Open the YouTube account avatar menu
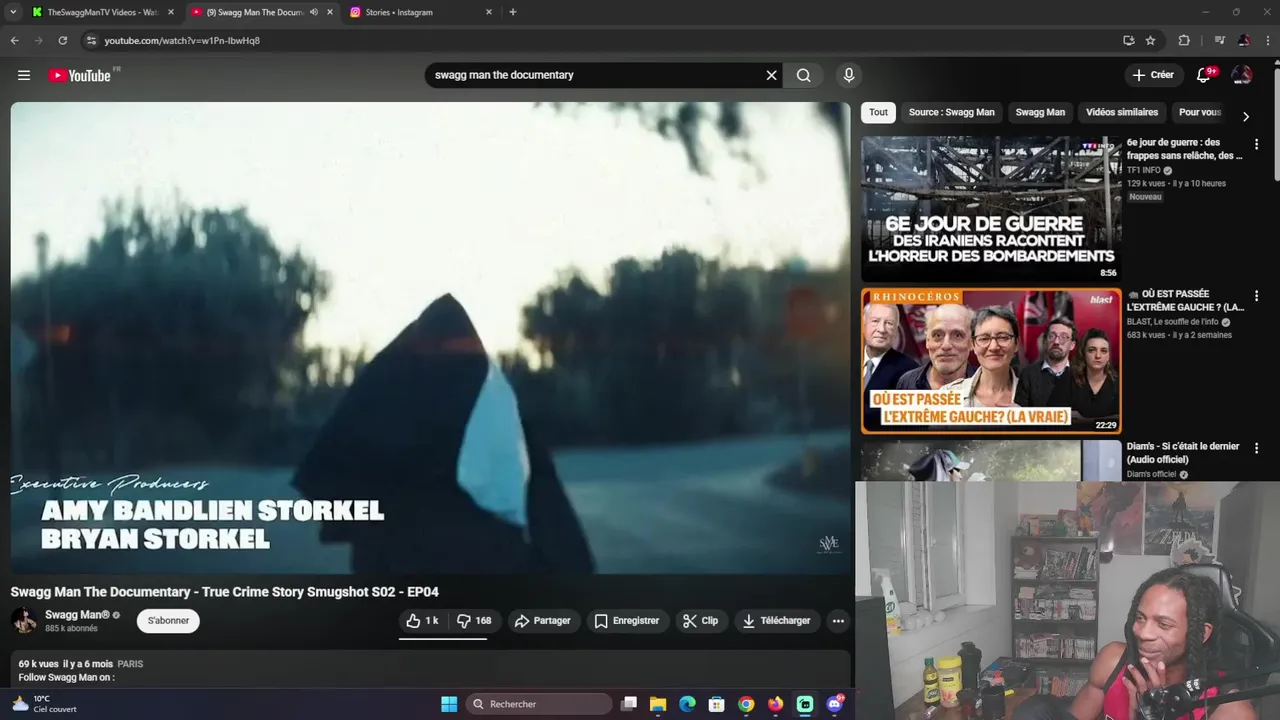Screen dimensions: 1280x720 1242,75
